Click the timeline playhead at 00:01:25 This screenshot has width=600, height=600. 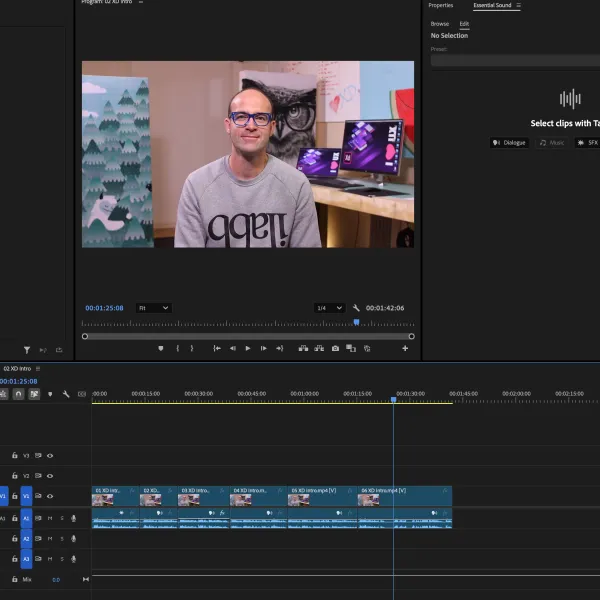(393, 399)
